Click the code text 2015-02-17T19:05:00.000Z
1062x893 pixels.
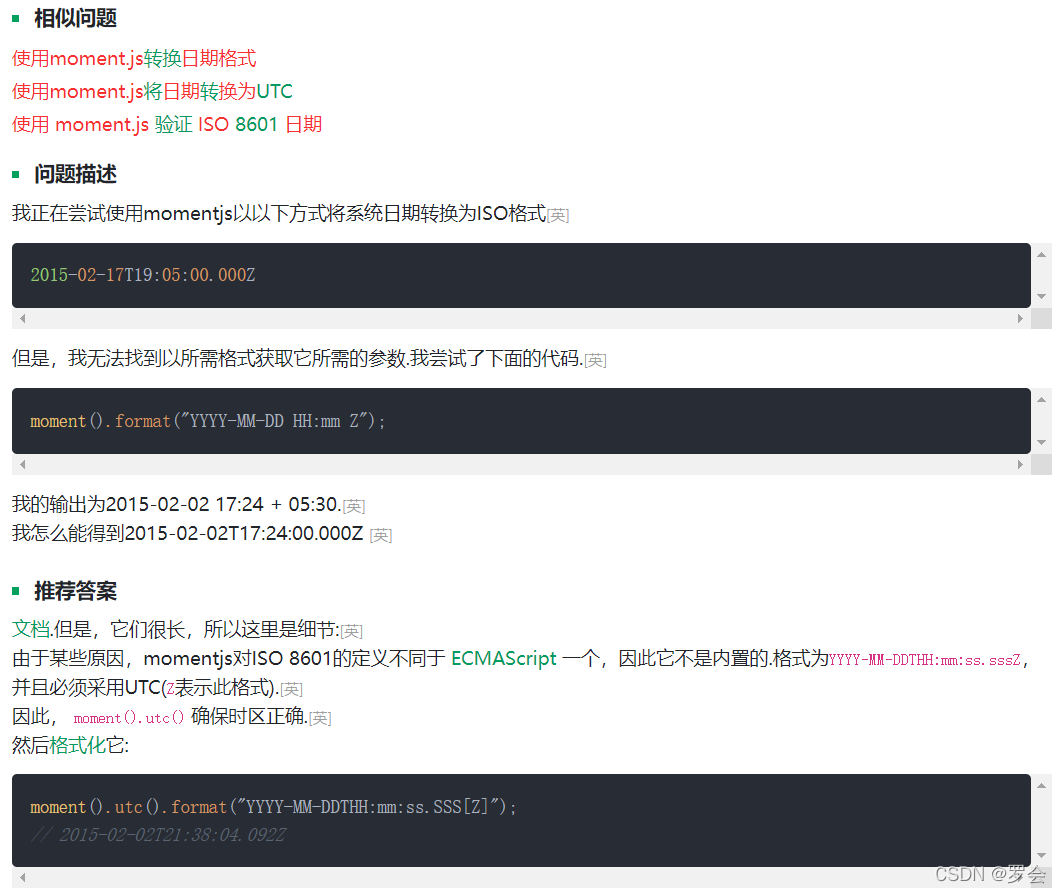pos(143,275)
